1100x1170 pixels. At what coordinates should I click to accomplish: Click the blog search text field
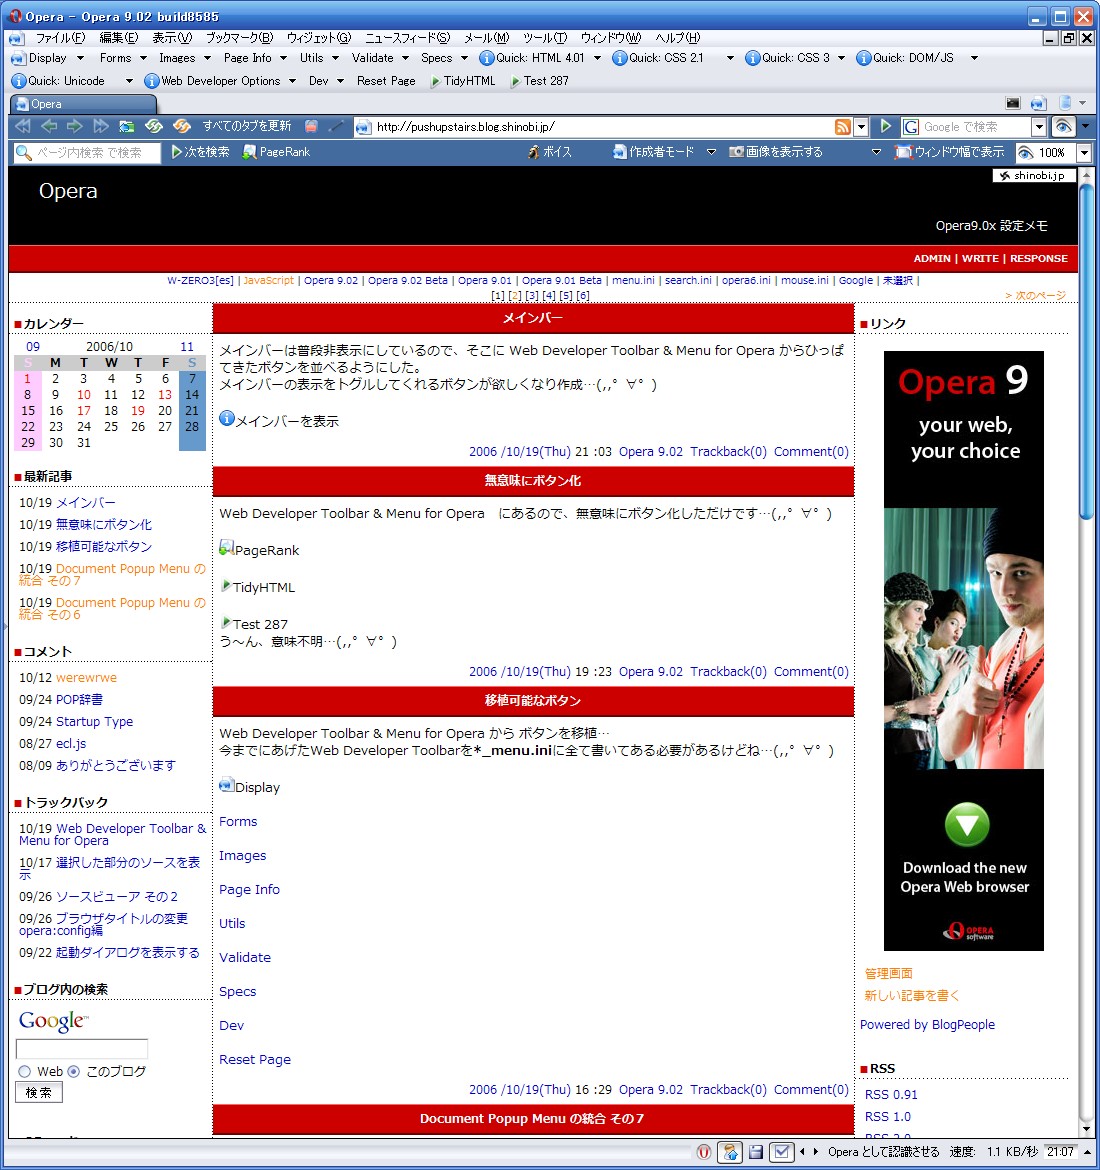(x=82, y=1048)
